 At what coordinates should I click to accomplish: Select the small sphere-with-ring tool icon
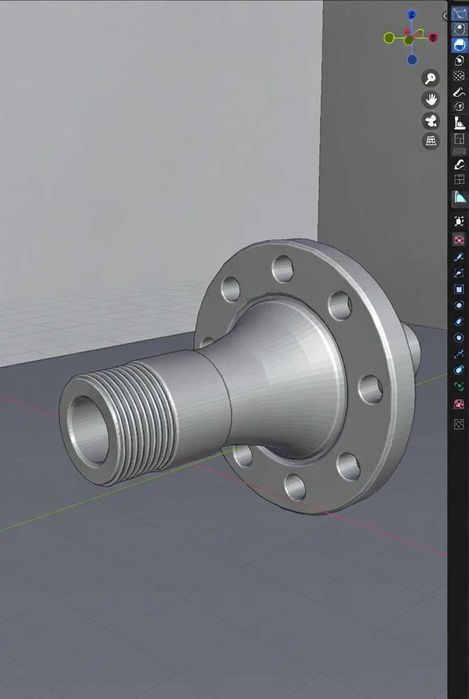click(x=459, y=60)
